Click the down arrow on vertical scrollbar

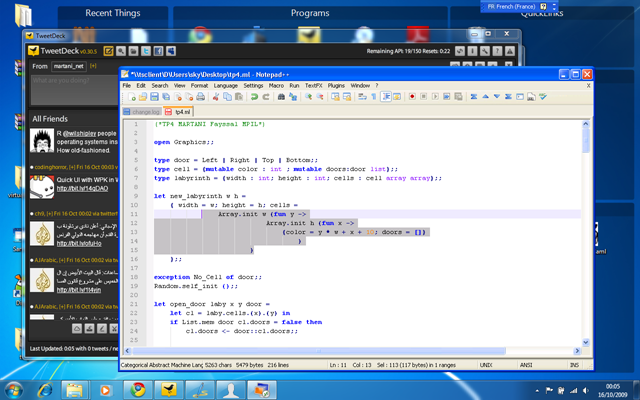click(x=586, y=342)
